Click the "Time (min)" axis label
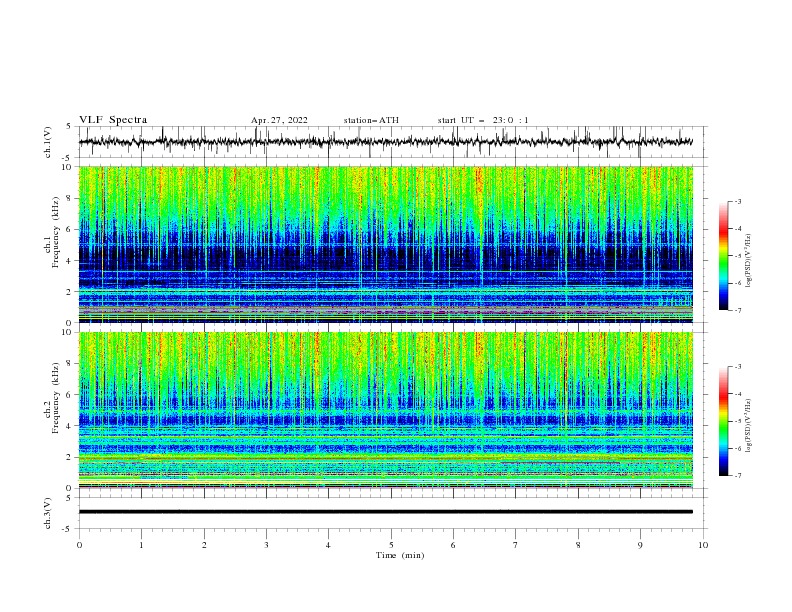 (x=400, y=555)
